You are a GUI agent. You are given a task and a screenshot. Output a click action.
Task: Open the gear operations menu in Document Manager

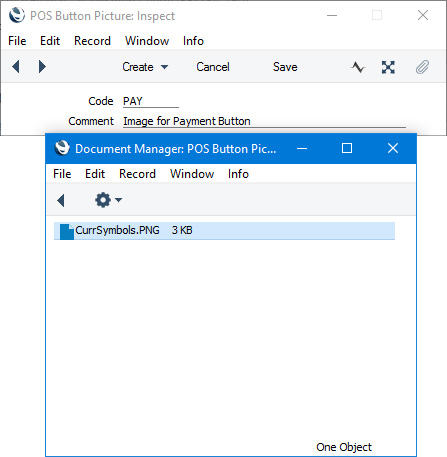[x=108, y=200]
